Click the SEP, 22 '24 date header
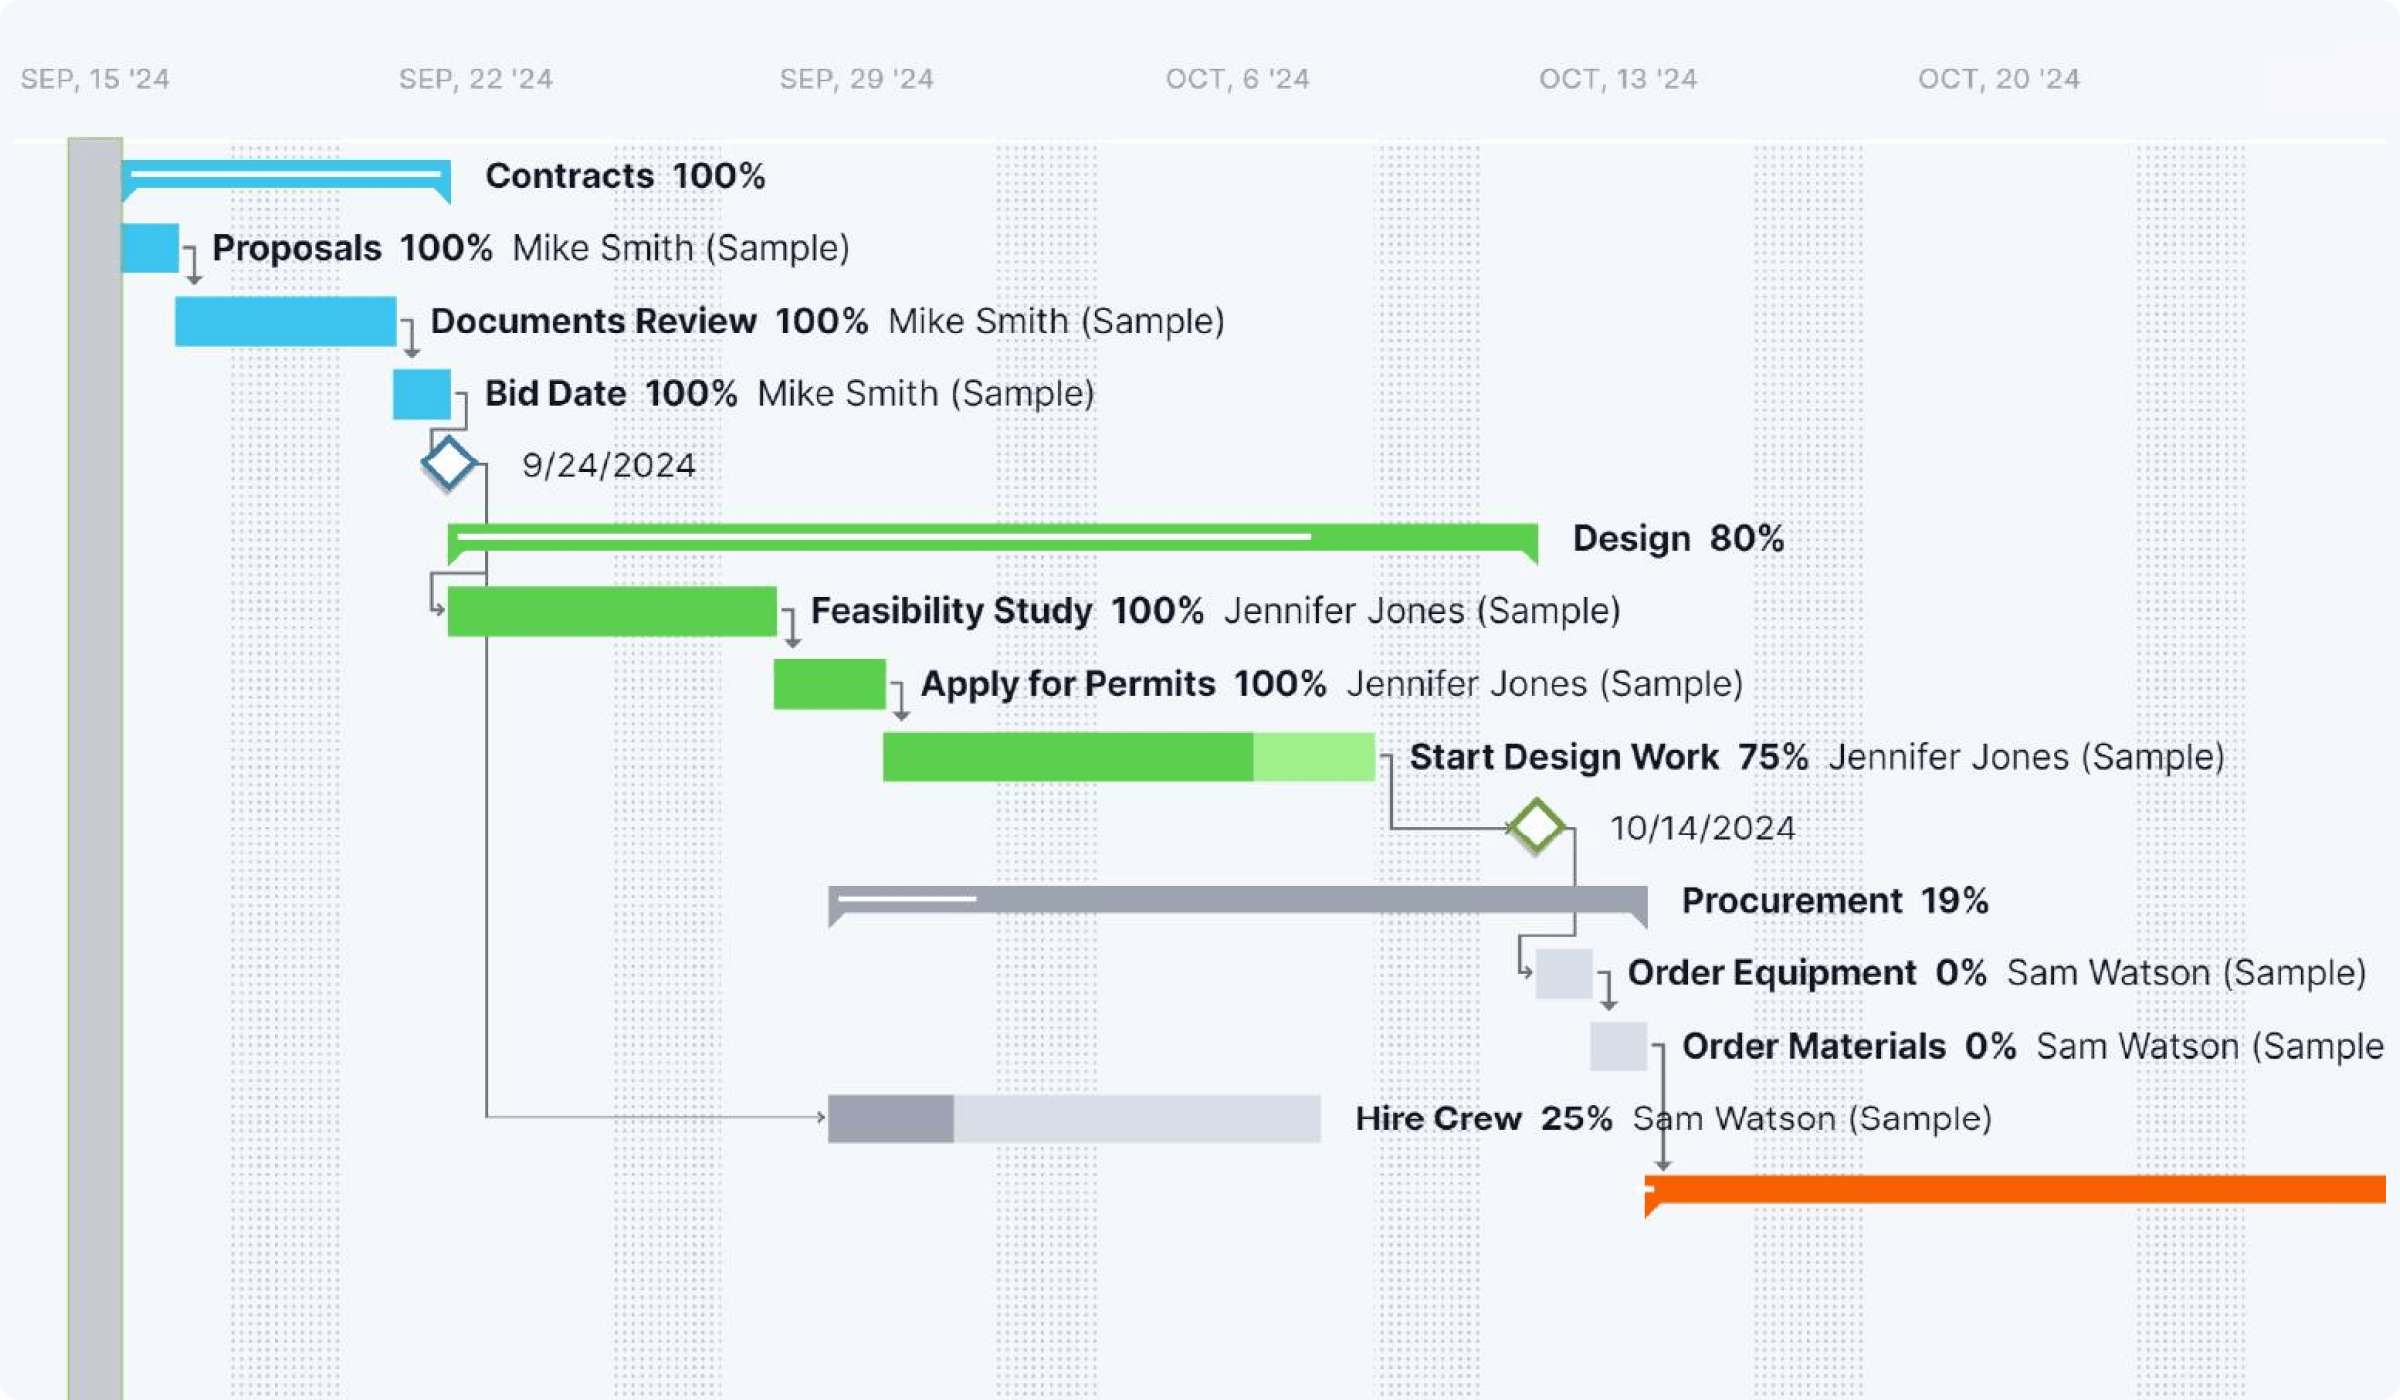2400x1400 pixels. click(475, 79)
